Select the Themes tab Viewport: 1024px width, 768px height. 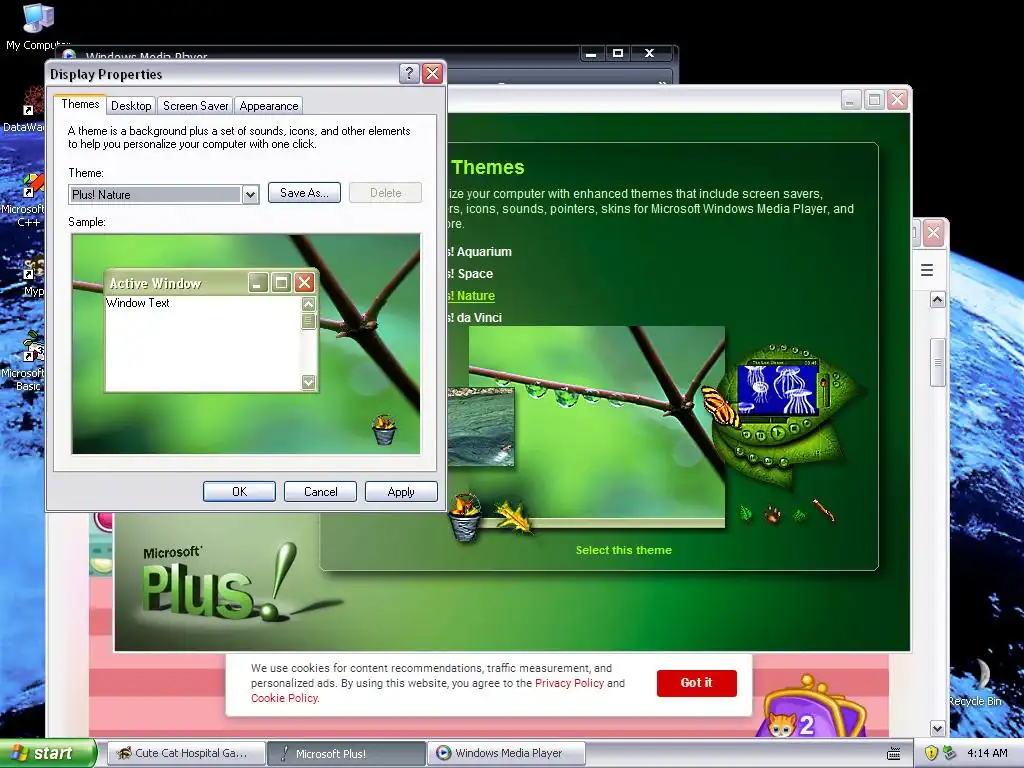coord(80,104)
